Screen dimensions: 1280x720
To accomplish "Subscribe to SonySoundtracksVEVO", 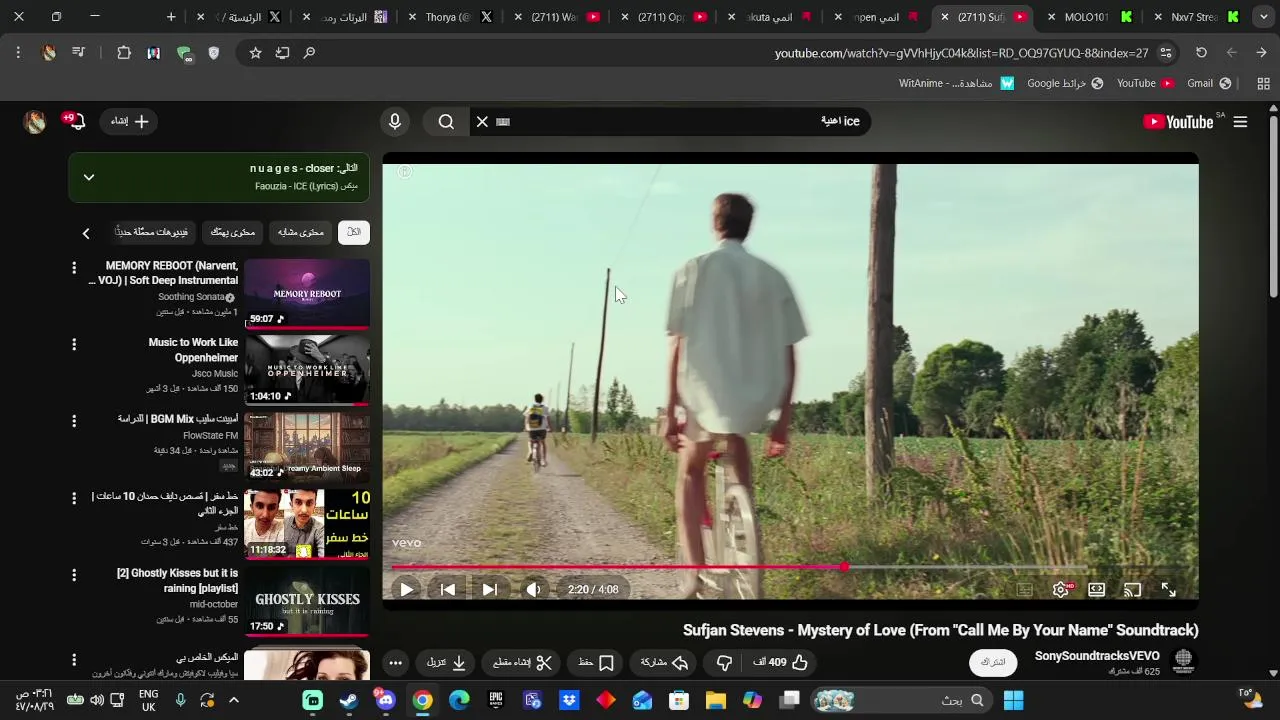I will click(x=993, y=662).
